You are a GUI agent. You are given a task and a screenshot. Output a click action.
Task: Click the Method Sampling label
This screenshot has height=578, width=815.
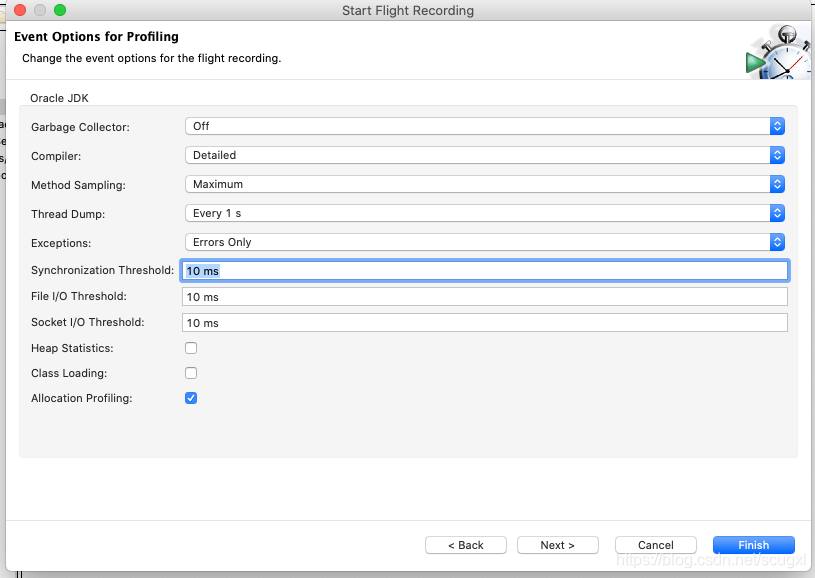coord(78,185)
